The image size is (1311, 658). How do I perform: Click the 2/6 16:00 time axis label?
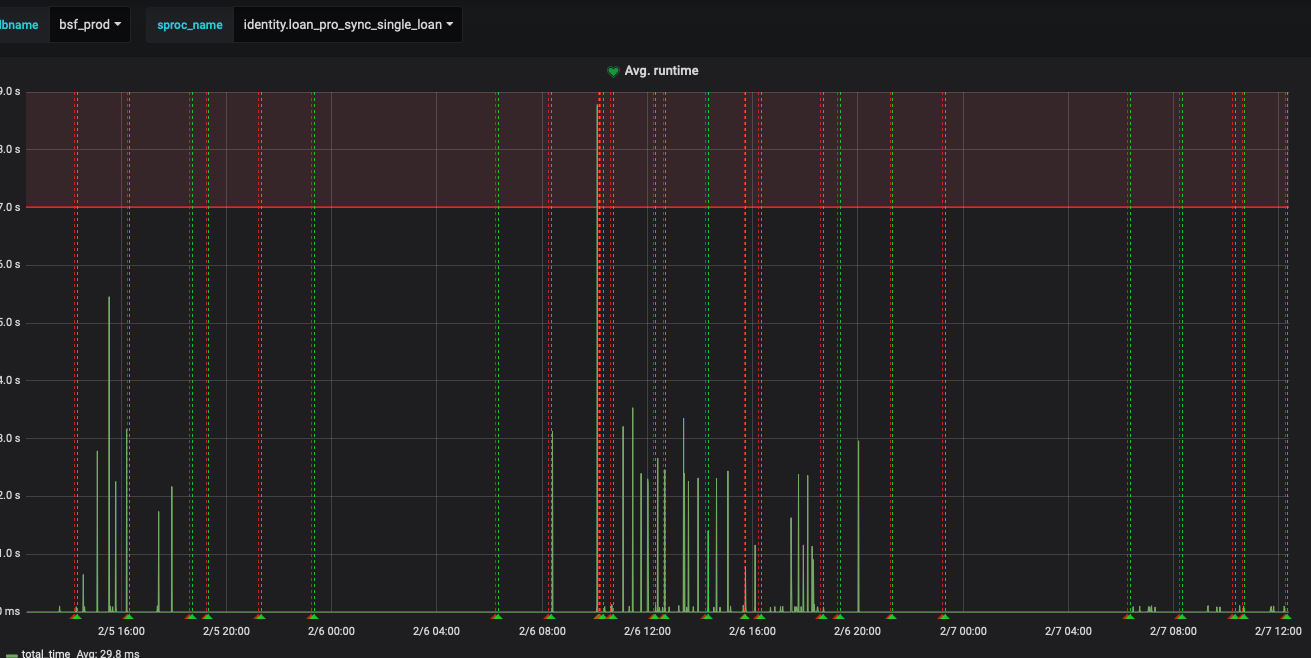(x=752, y=631)
